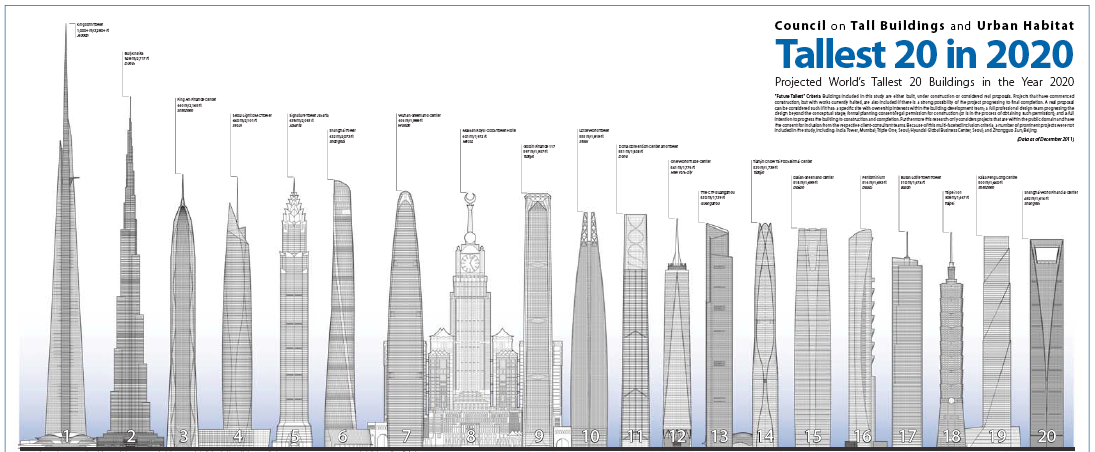
Task: Click the rank number 12
Action: (x=676, y=437)
